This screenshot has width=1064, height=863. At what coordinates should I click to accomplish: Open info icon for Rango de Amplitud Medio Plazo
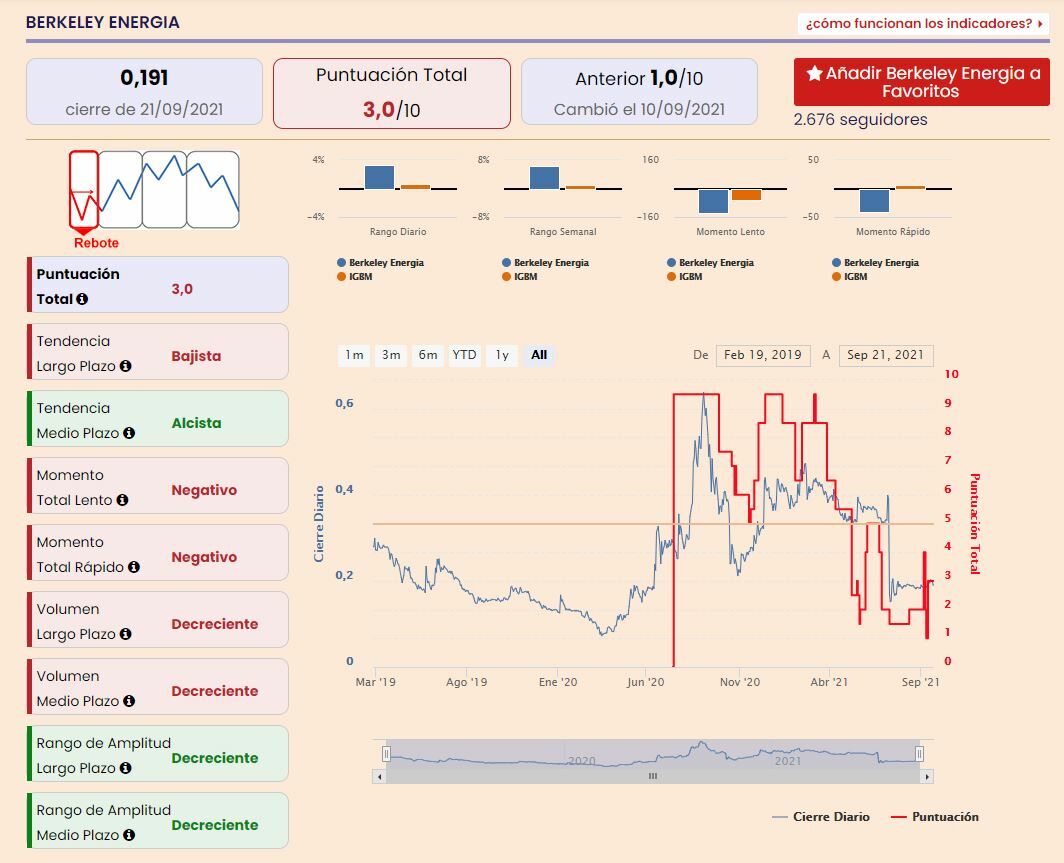click(x=129, y=835)
